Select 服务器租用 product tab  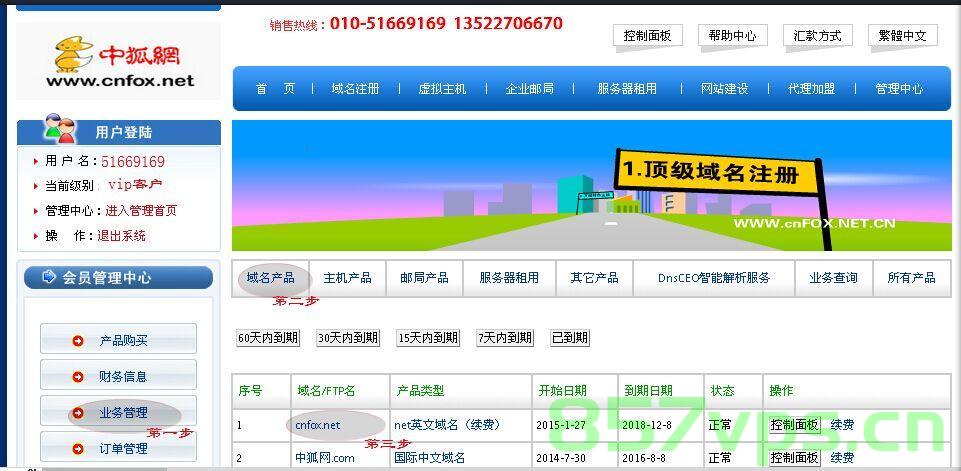[x=509, y=278]
